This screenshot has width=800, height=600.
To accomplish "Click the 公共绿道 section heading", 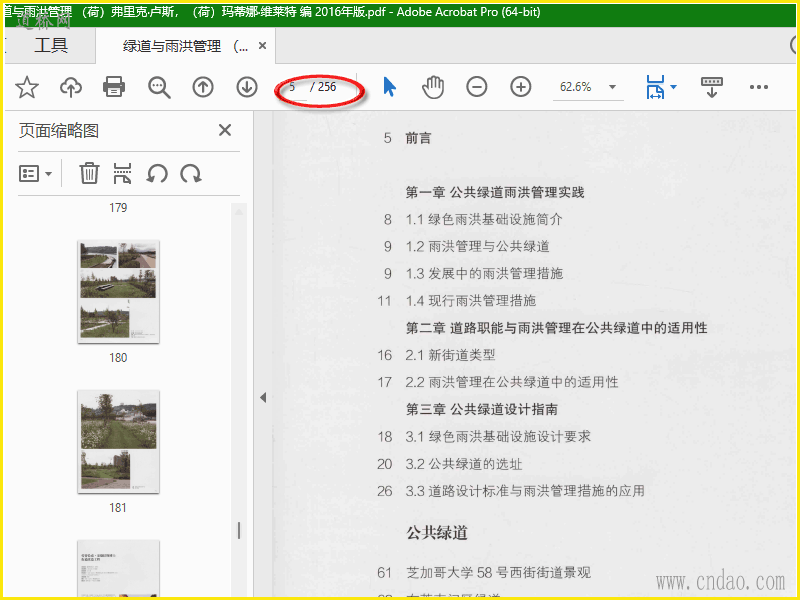I will 437,533.
